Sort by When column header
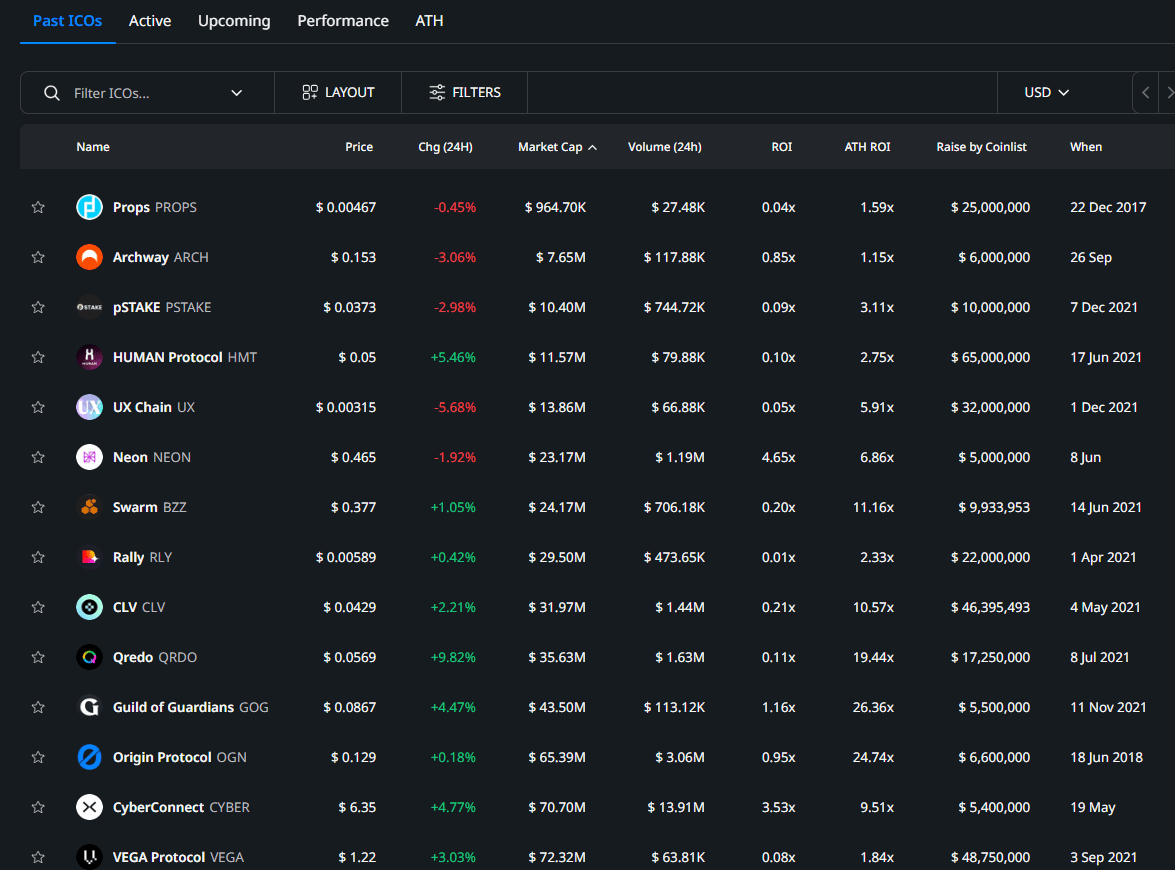 (x=1086, y=147)
